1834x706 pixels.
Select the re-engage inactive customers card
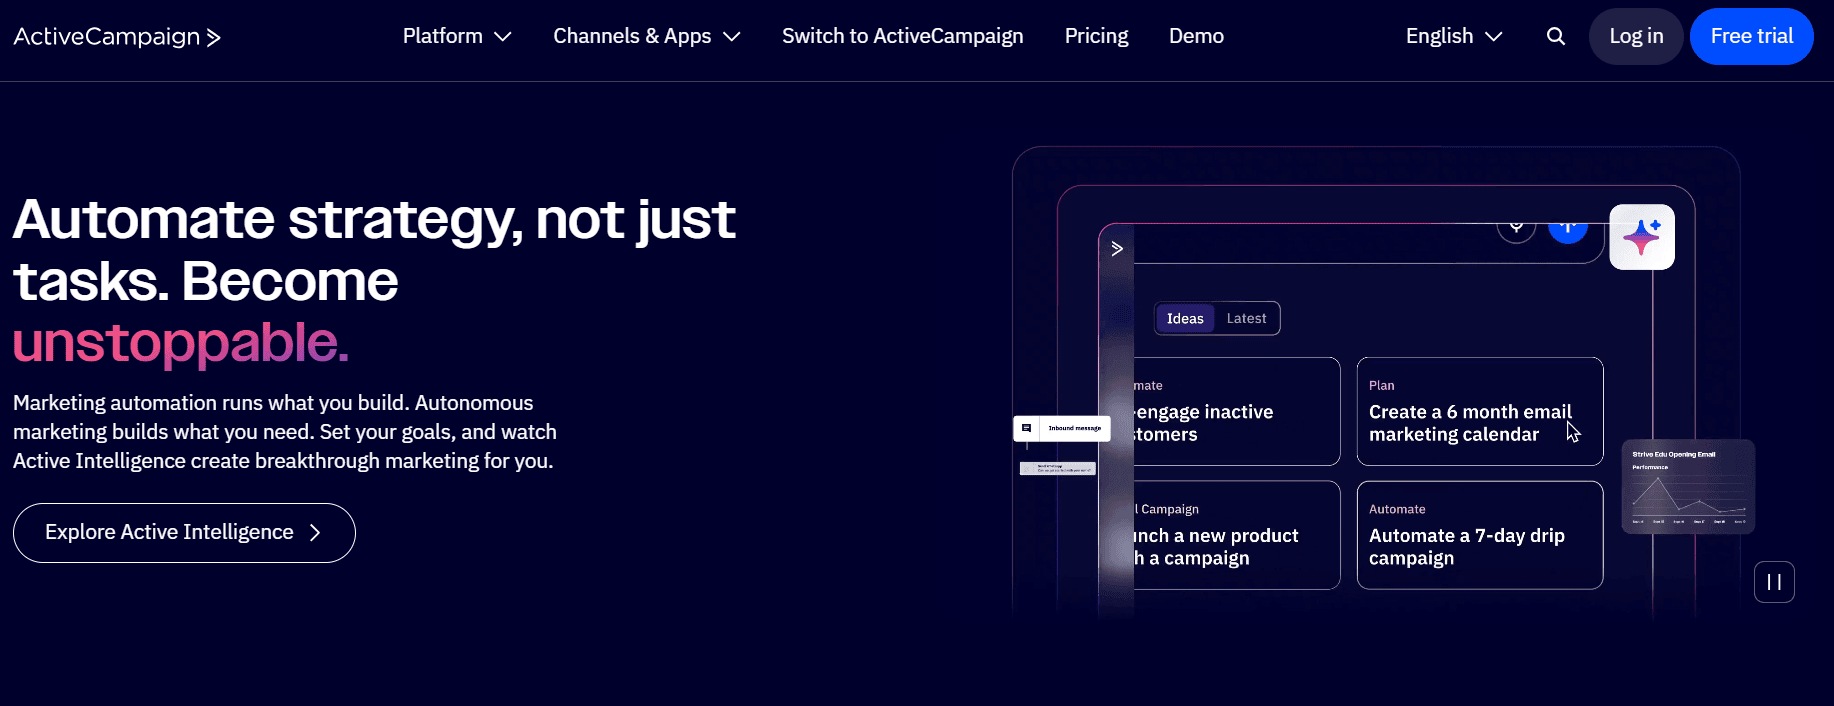point(1237,411)
